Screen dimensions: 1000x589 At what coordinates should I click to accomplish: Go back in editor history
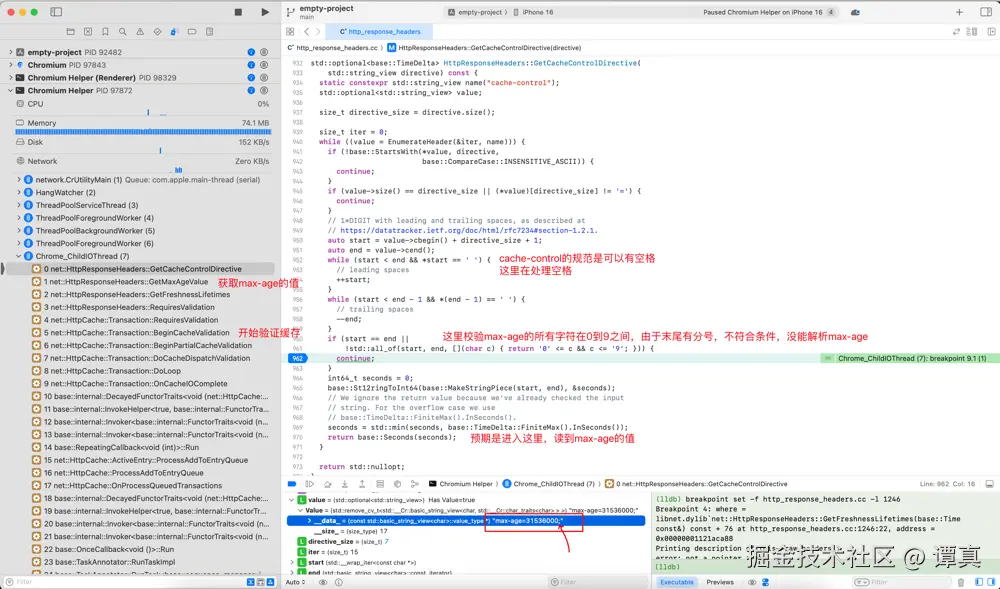[307, 31]
